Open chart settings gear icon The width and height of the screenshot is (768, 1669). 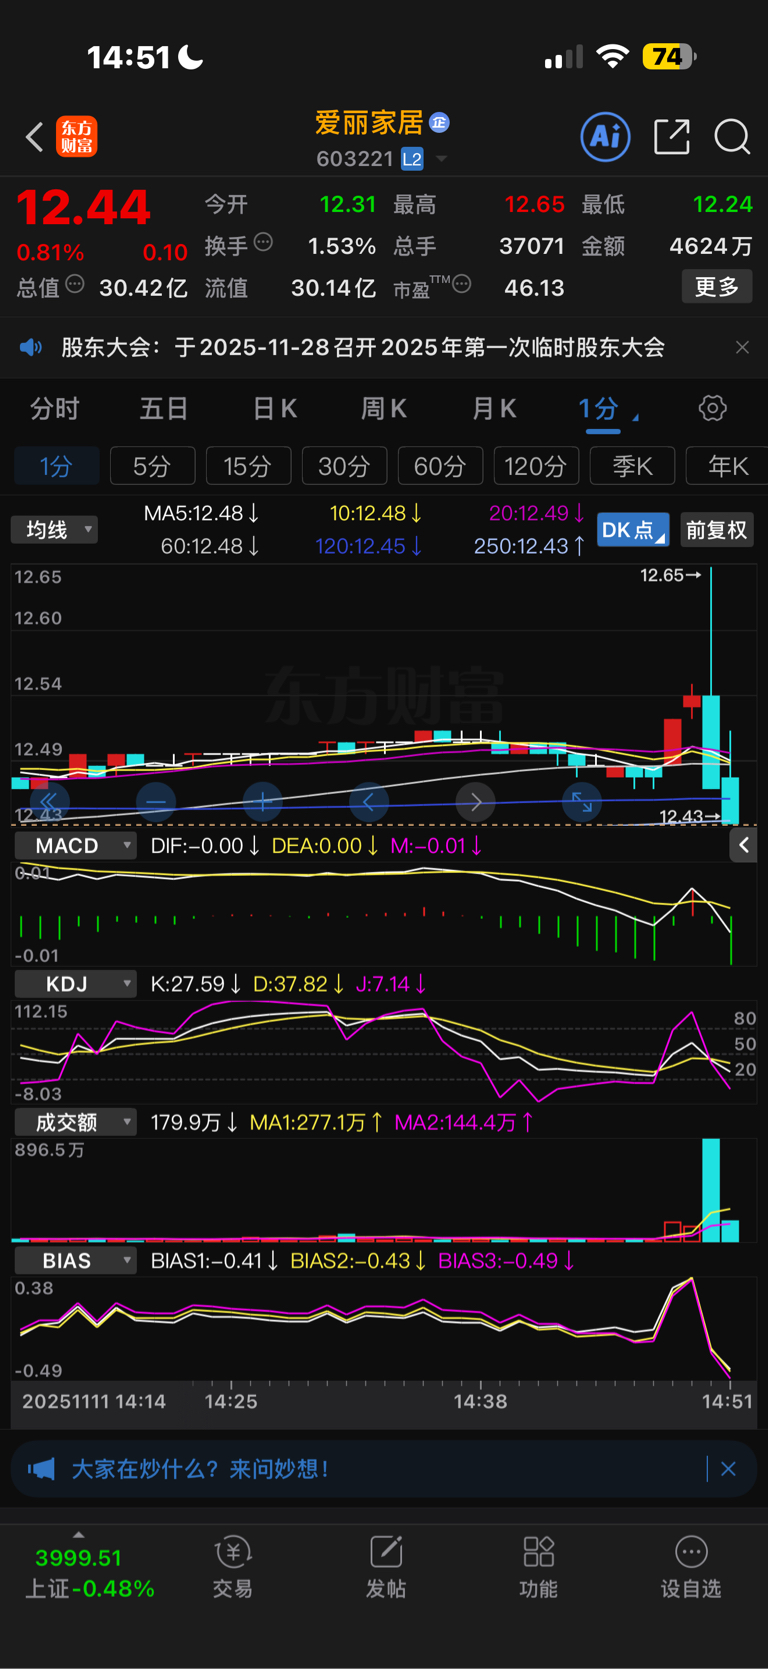tap(713, 408)
